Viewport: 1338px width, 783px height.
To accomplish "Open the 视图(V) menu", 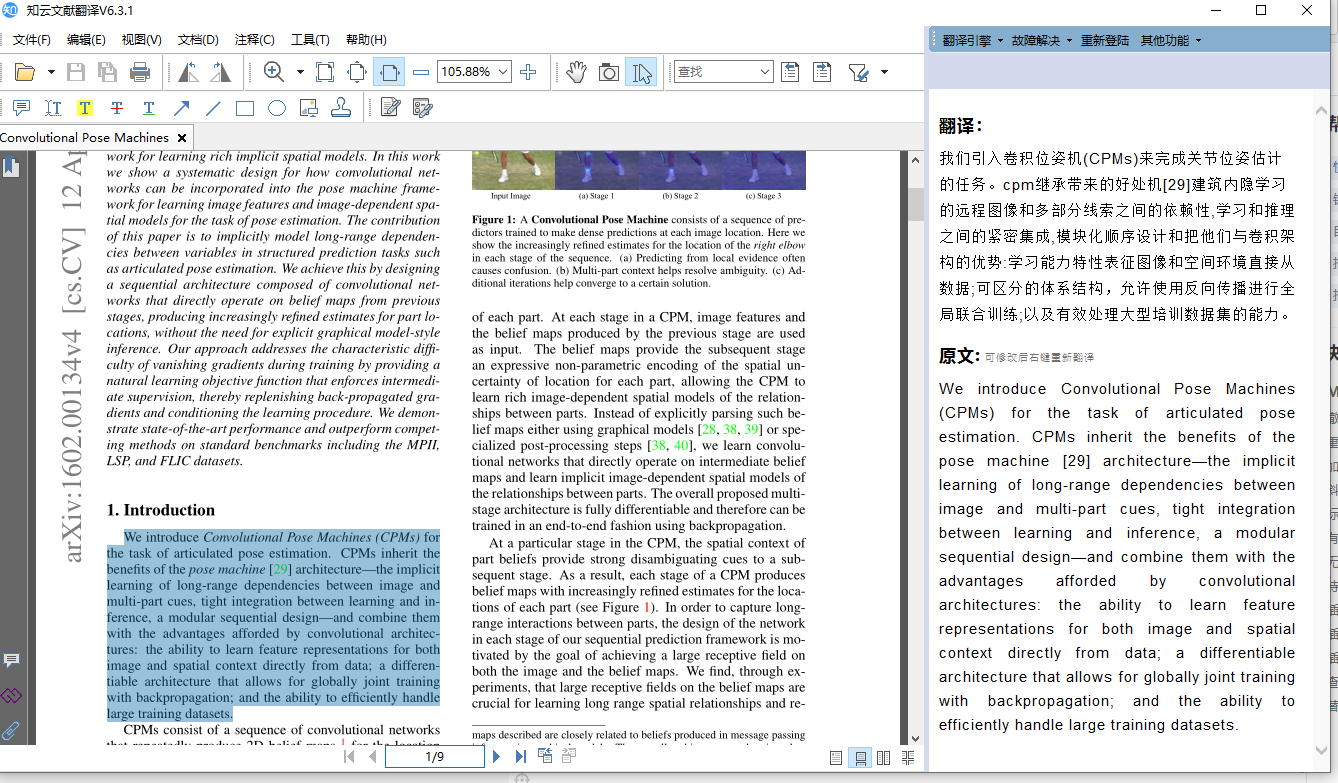I will click(141, 40).
